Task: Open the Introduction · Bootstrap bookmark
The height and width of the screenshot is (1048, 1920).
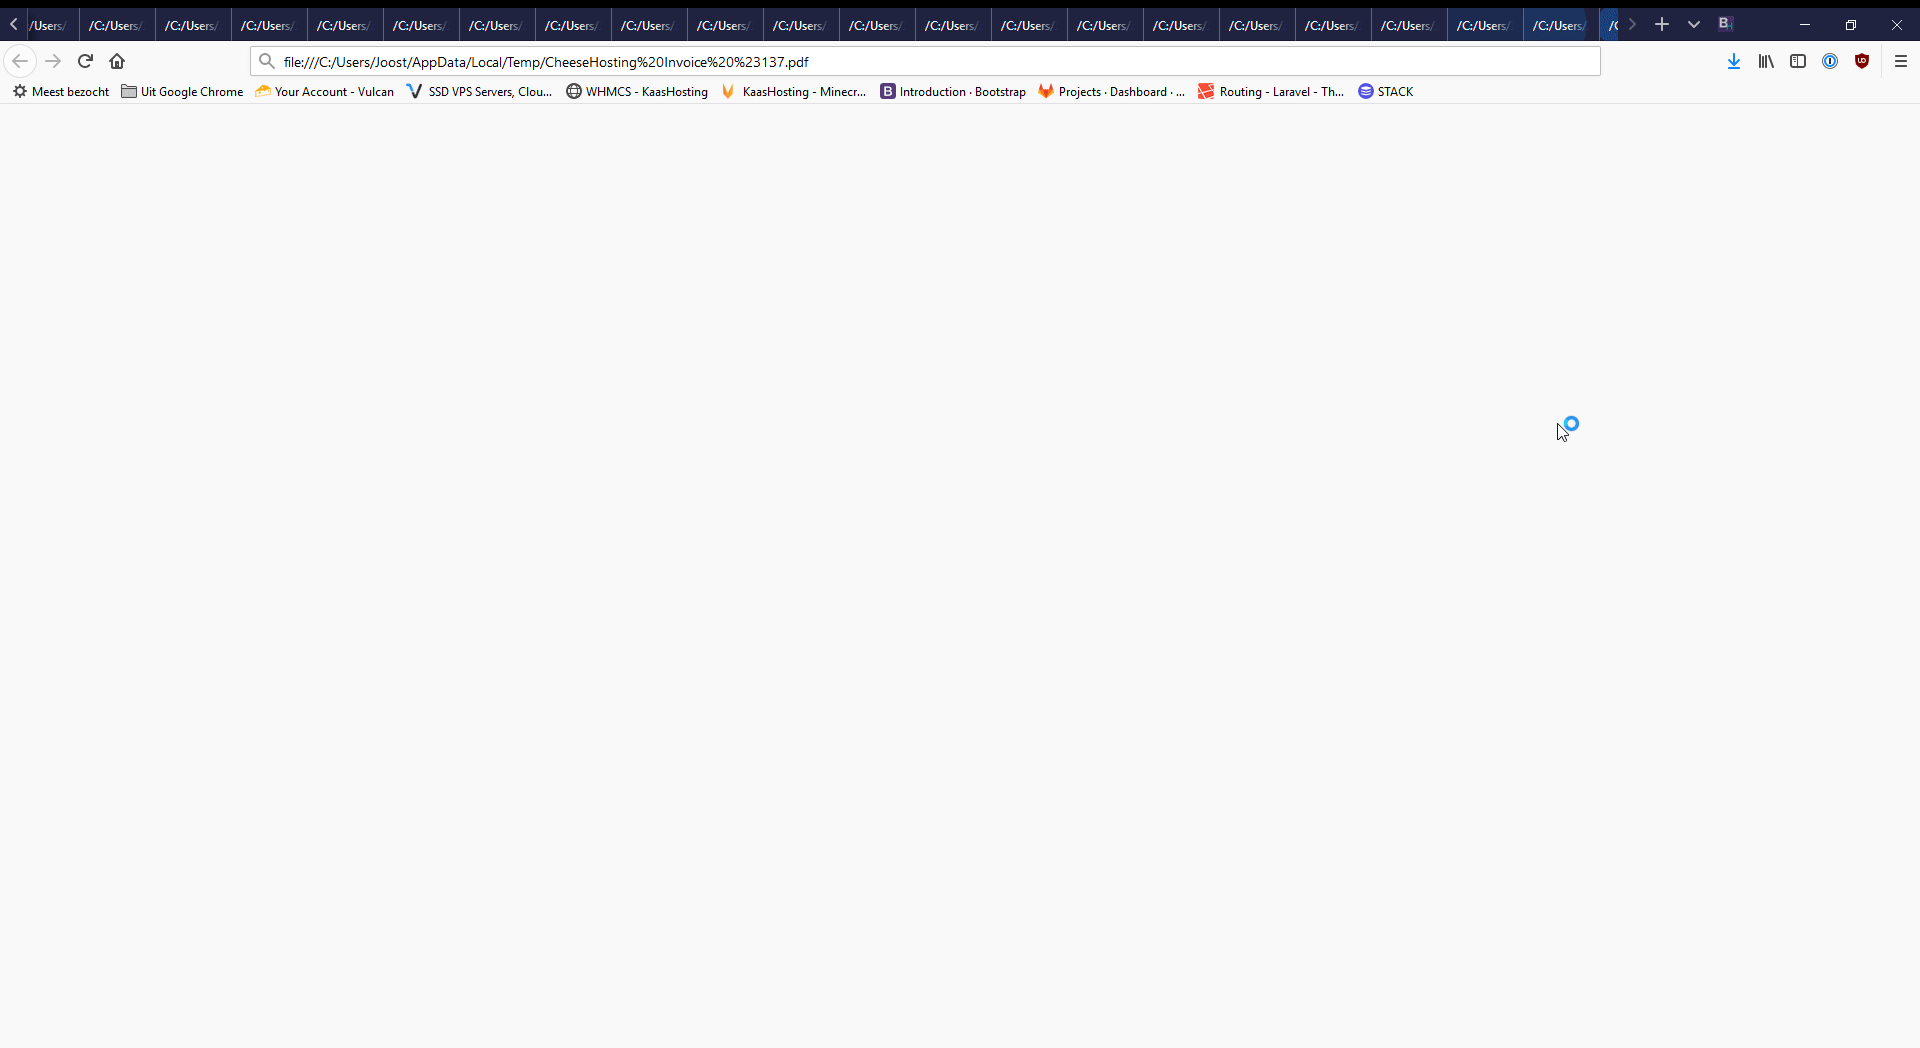Action: [x=953, y=91]
